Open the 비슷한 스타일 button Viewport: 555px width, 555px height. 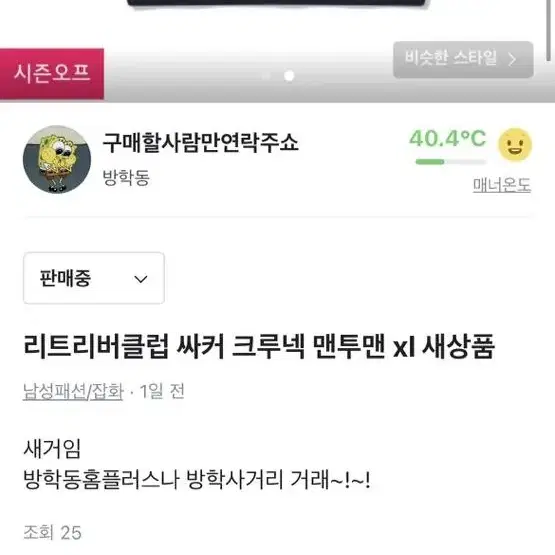tap(463, 59)
